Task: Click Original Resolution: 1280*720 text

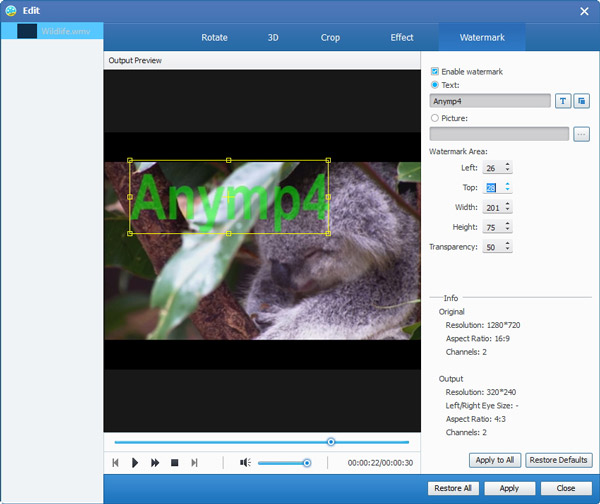Action: 483,325
